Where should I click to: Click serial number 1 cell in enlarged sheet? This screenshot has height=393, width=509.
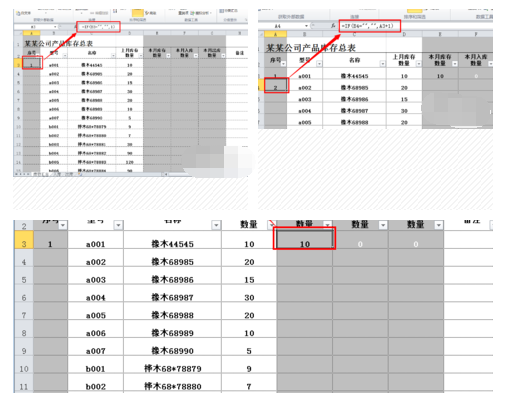click(50, 240)
